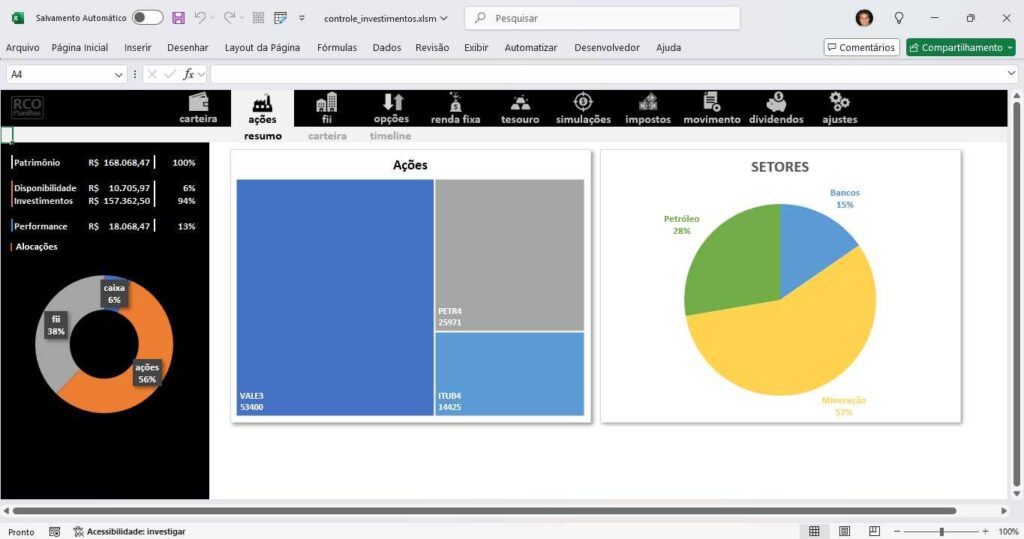Click the Comentários button
This screenshot has width=1024, height=539.
(x=861, y=47)
